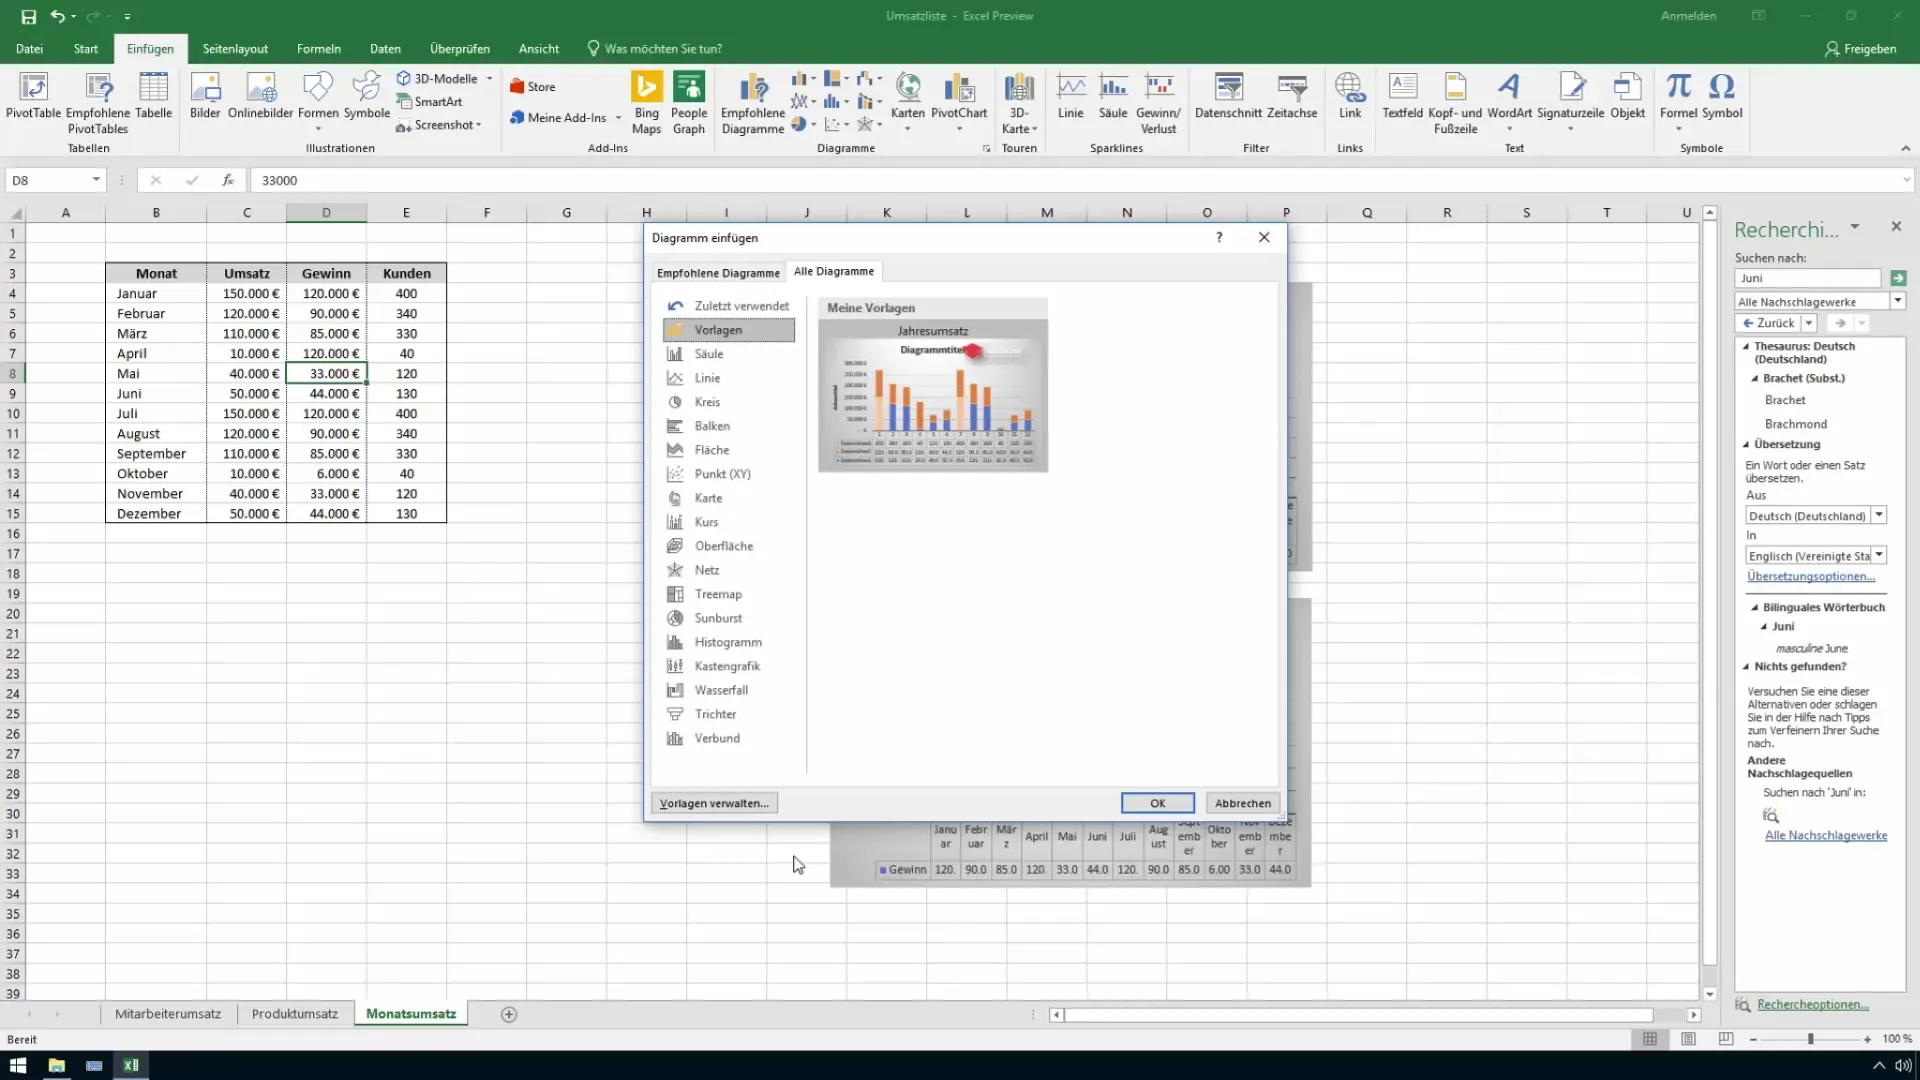
Task: Open Empfohlene PivotTables
Action: (98, 102)
